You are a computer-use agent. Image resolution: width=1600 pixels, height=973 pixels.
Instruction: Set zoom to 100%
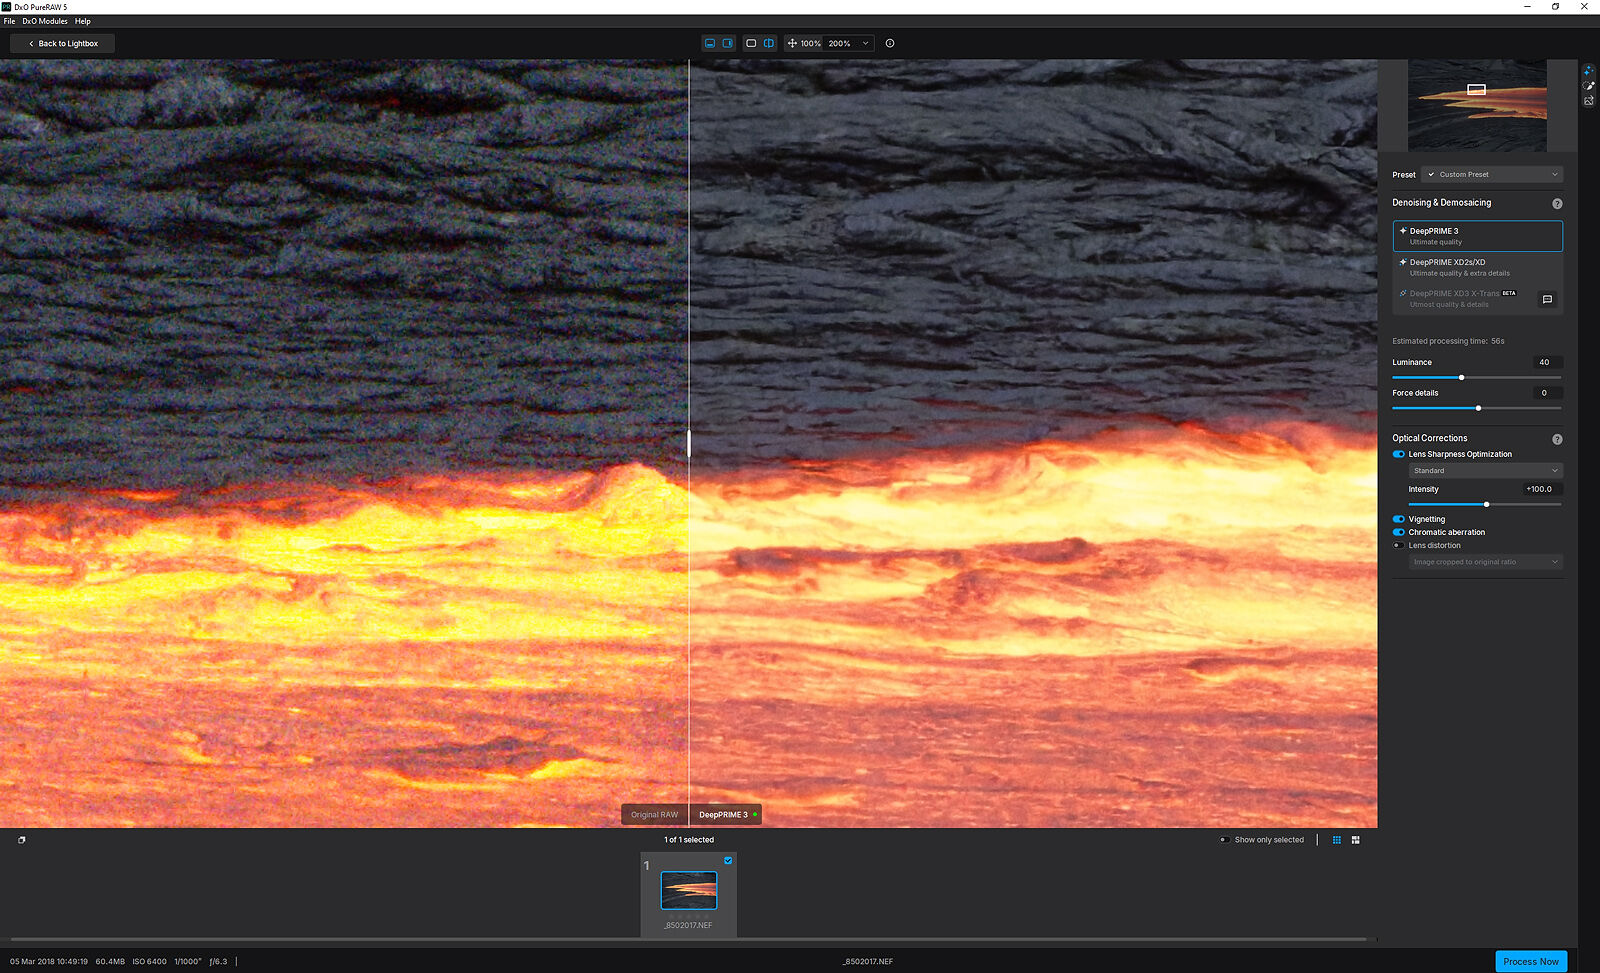810,43
